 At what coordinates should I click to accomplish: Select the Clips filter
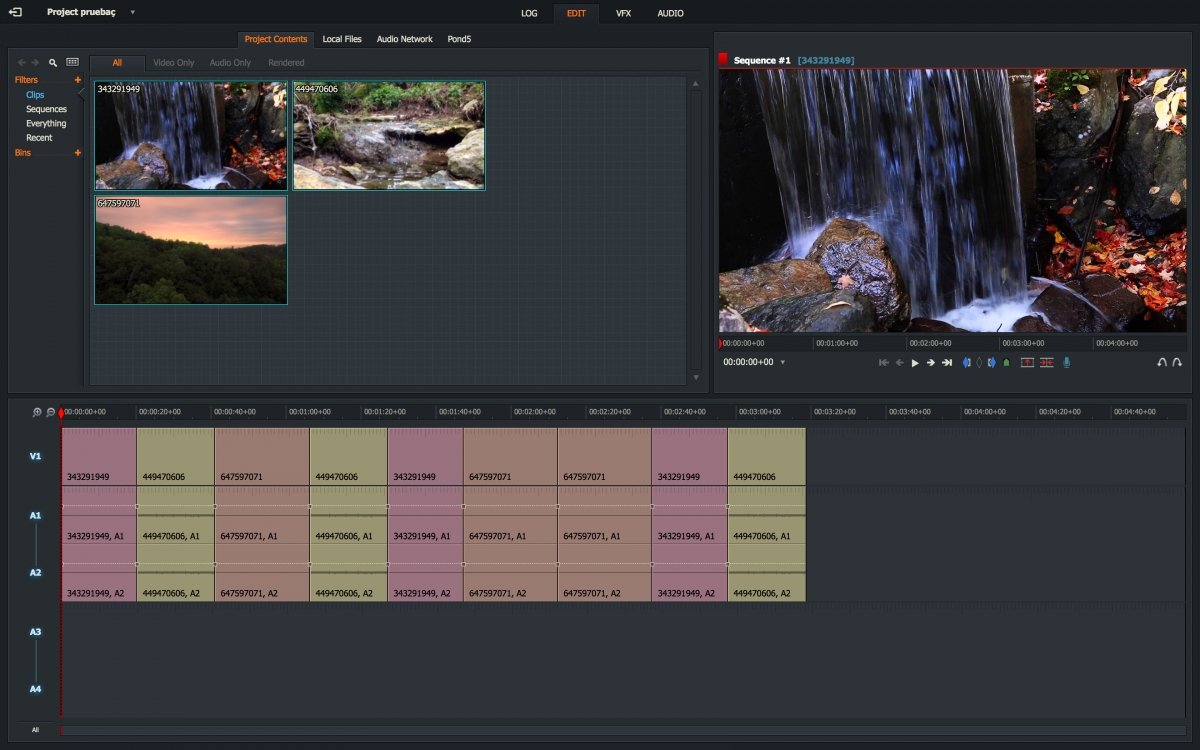tap(35, 95)
